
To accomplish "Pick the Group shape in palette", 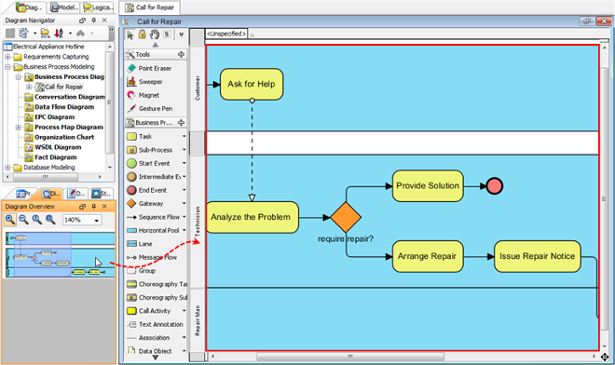I will [x=142, y=271].
